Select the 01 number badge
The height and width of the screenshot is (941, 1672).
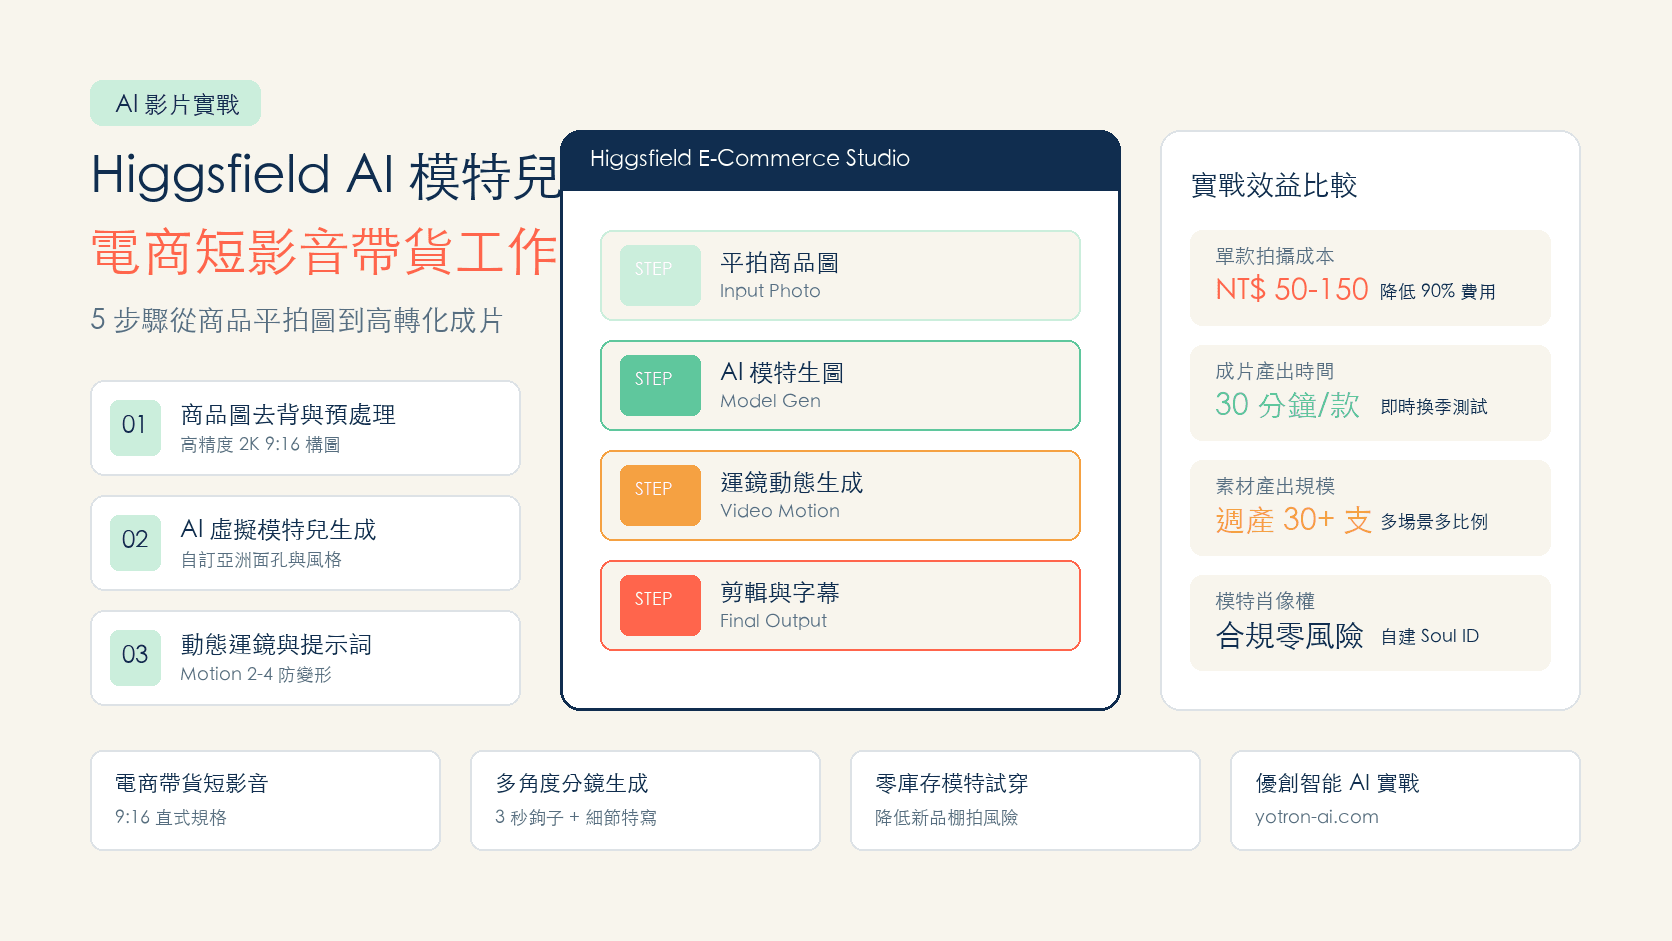(135, 428)
